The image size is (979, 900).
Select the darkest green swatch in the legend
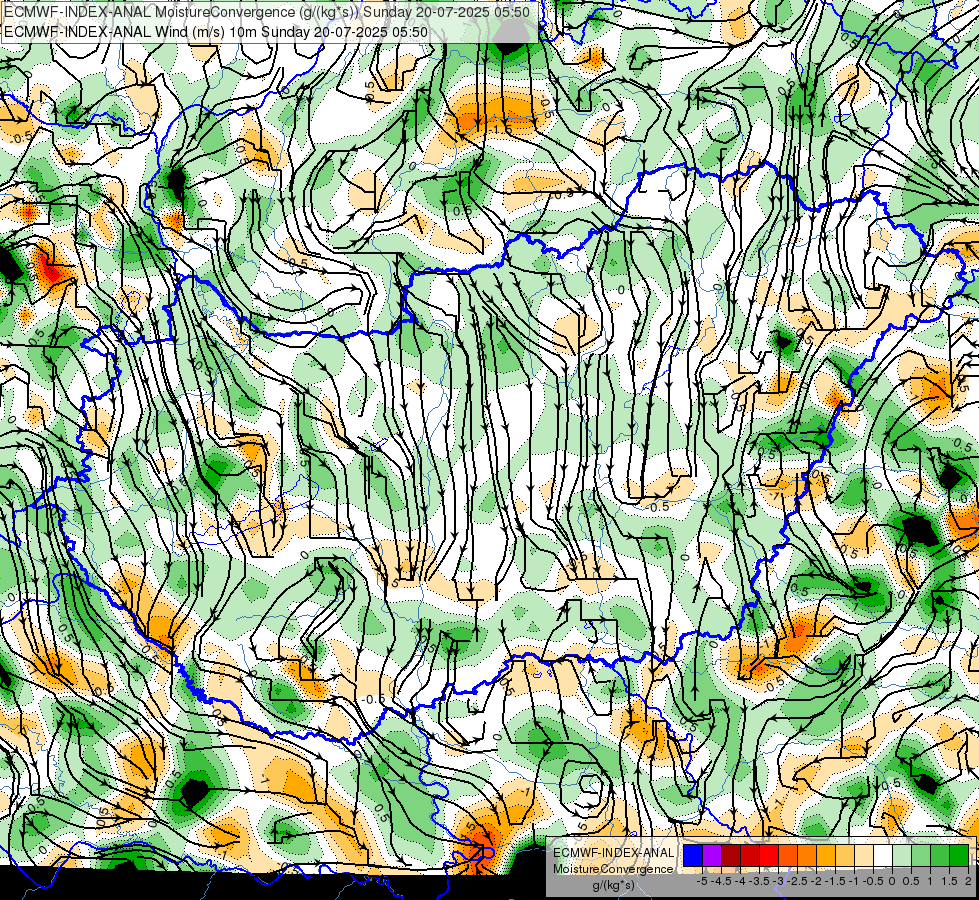tap(958, 855)
